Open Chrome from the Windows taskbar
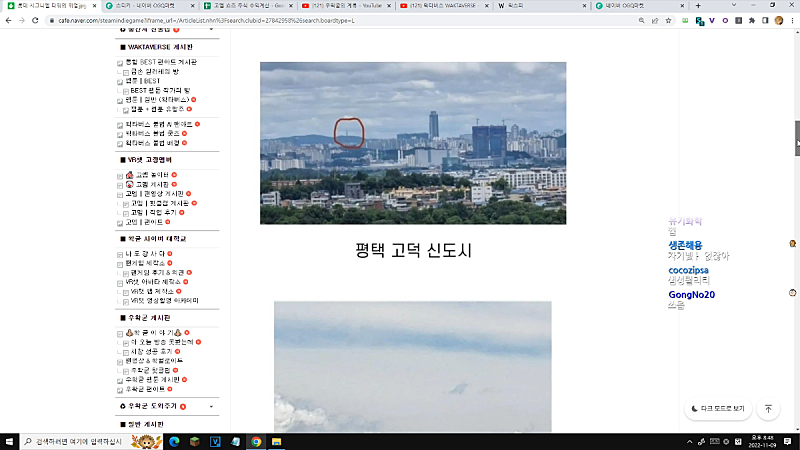This screenshot has width=800, height=450. click(256, 441)
